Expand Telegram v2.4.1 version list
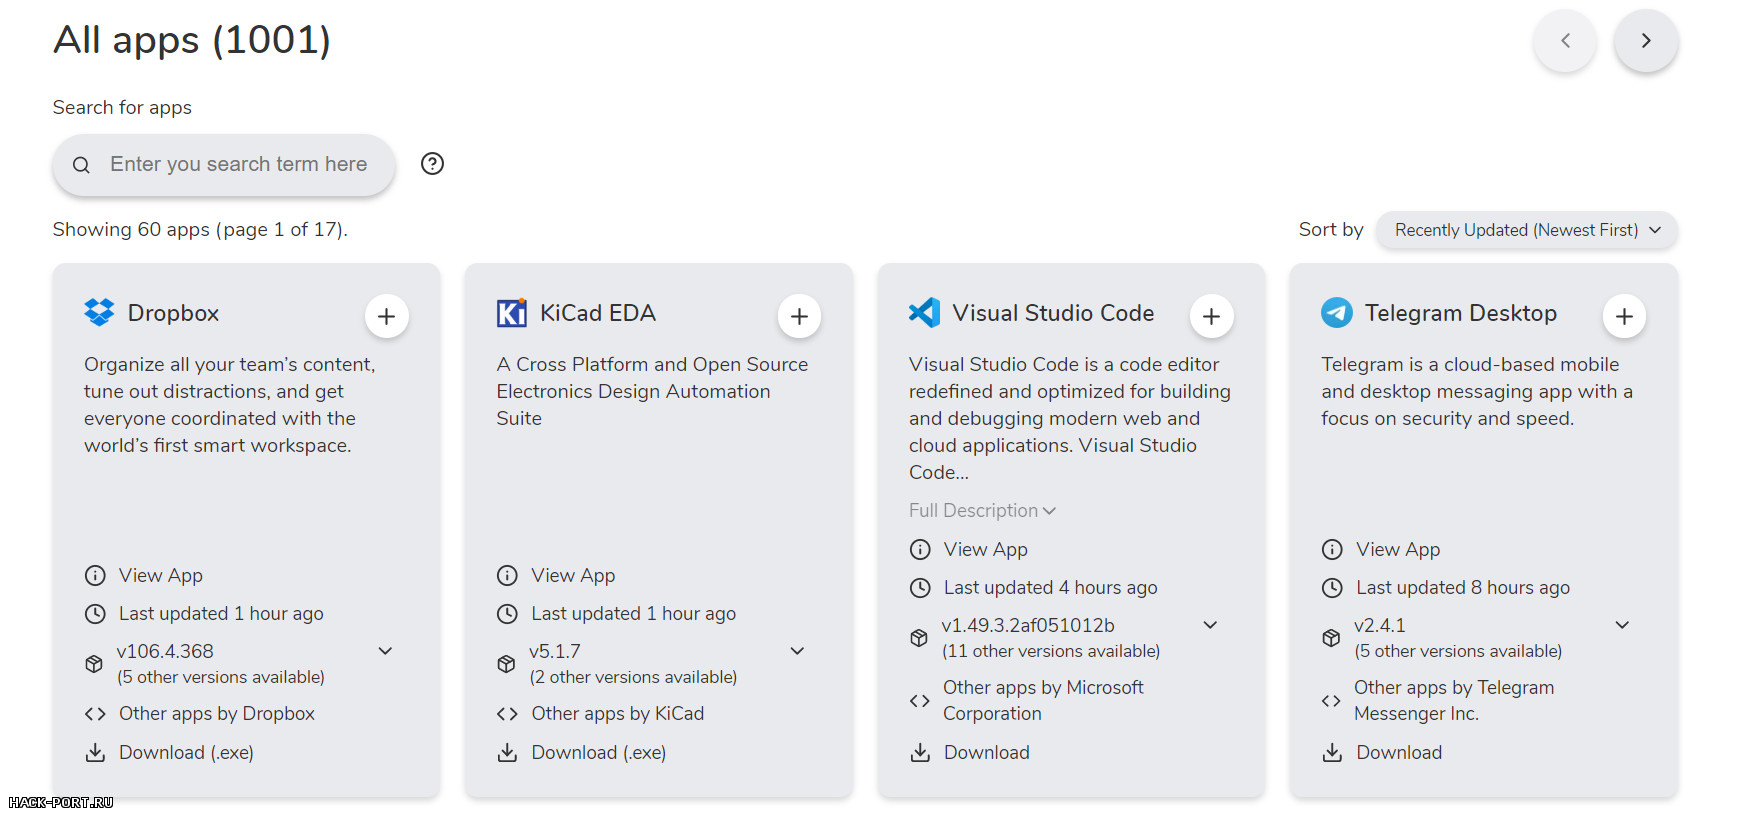 pyautogui.click(x=1622, y=625)
